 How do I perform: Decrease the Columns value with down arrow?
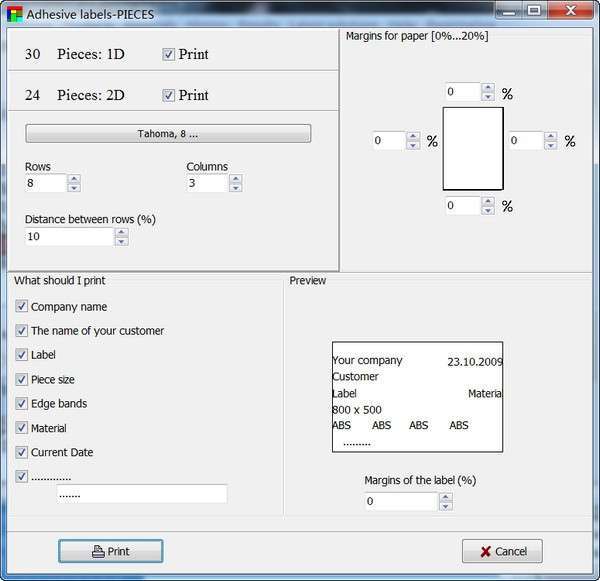(x=236, y=188)
